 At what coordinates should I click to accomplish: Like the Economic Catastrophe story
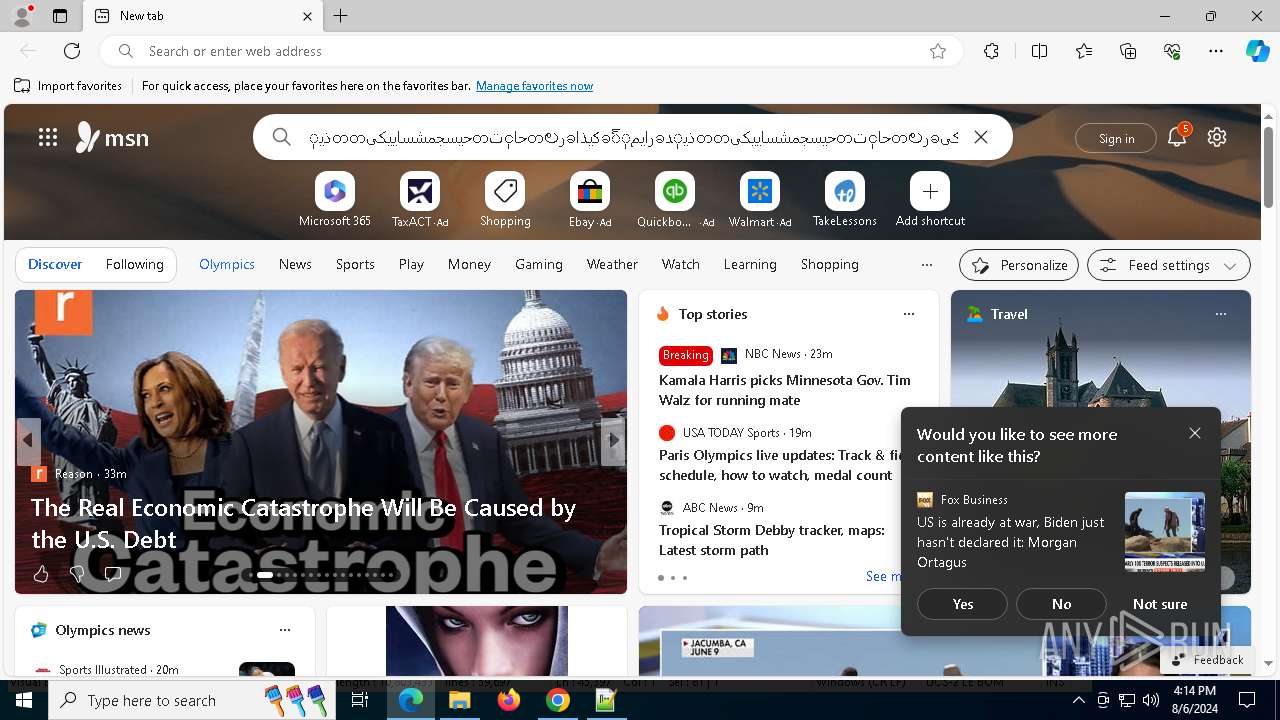tap(41, 574)
